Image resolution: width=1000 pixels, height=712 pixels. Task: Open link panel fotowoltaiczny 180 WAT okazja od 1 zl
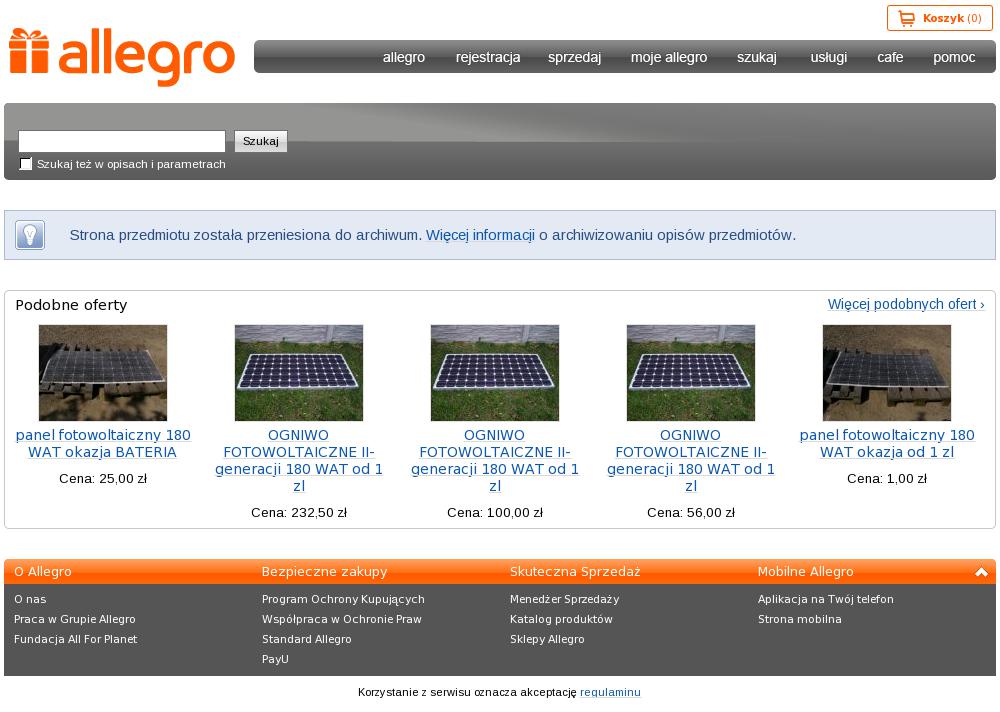(x=886, y=443)
